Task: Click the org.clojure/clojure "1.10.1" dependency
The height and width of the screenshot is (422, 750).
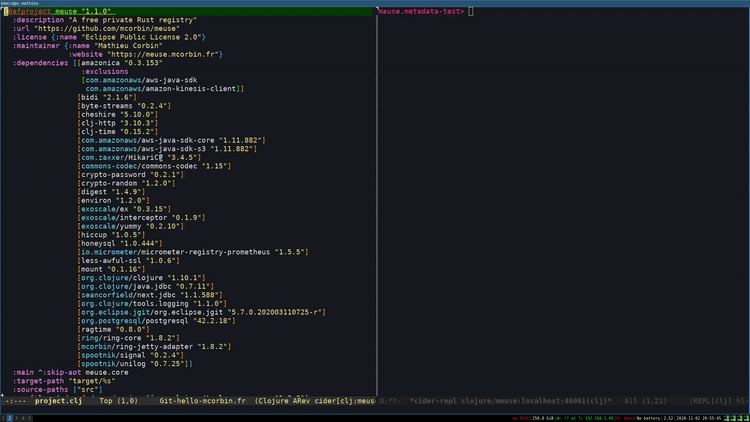Action: (x=141, y=278)
